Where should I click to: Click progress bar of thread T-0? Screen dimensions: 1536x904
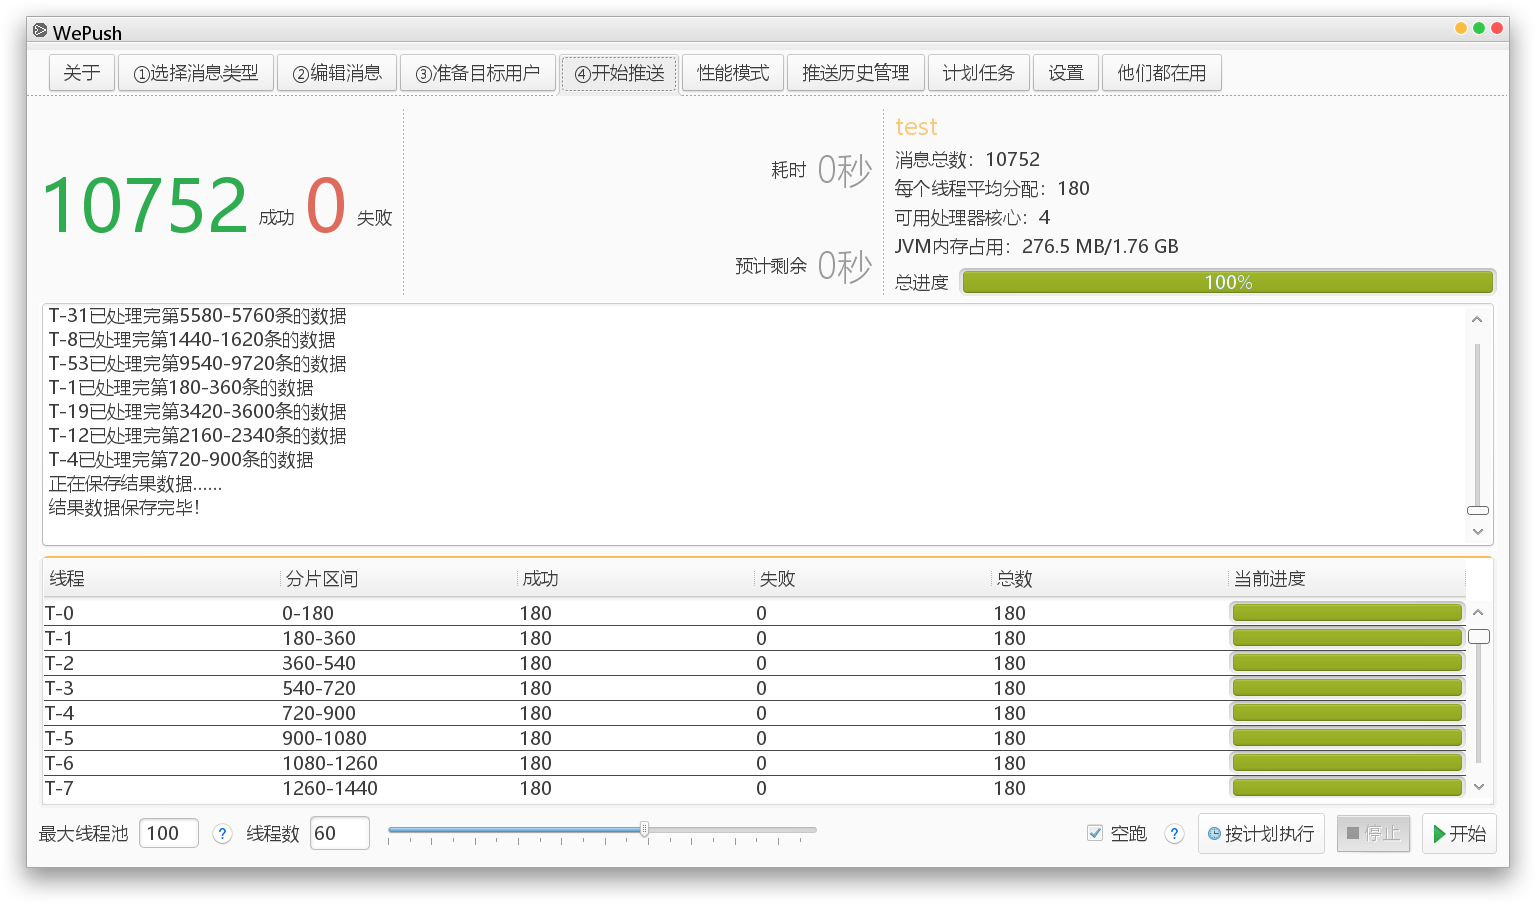pos(1347,612)
